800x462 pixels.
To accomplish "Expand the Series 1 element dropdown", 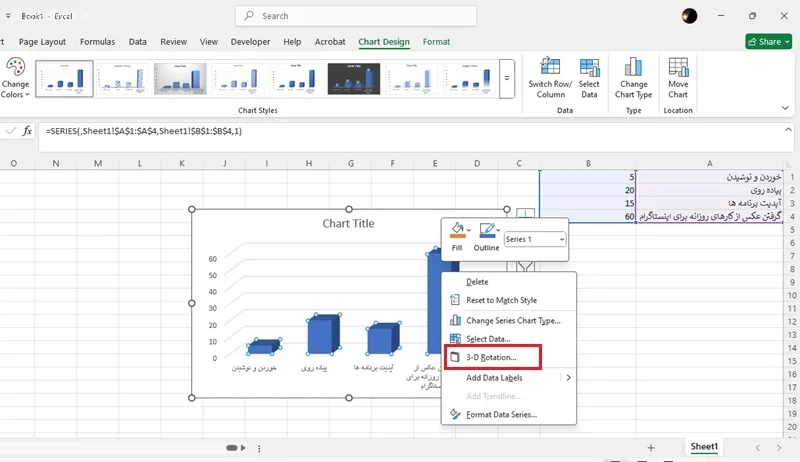I will click(561, 239).
